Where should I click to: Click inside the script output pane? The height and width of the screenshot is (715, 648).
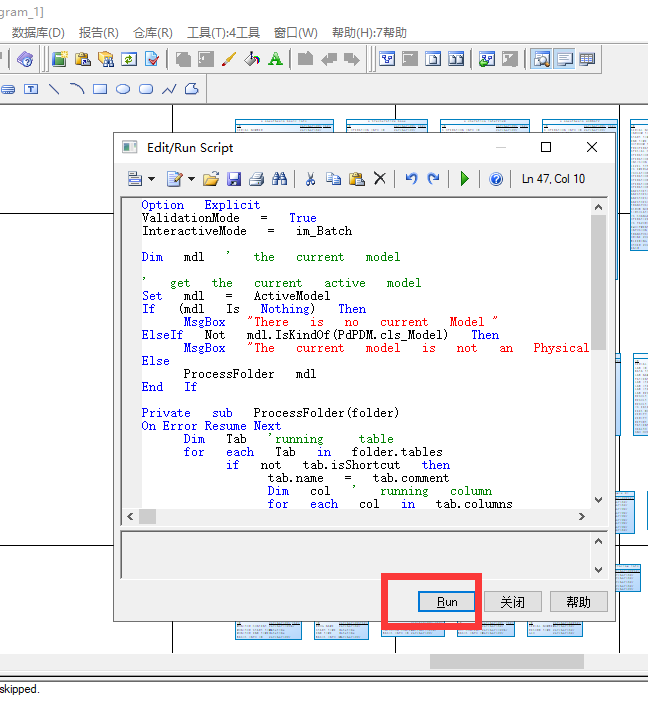point(357,555)
